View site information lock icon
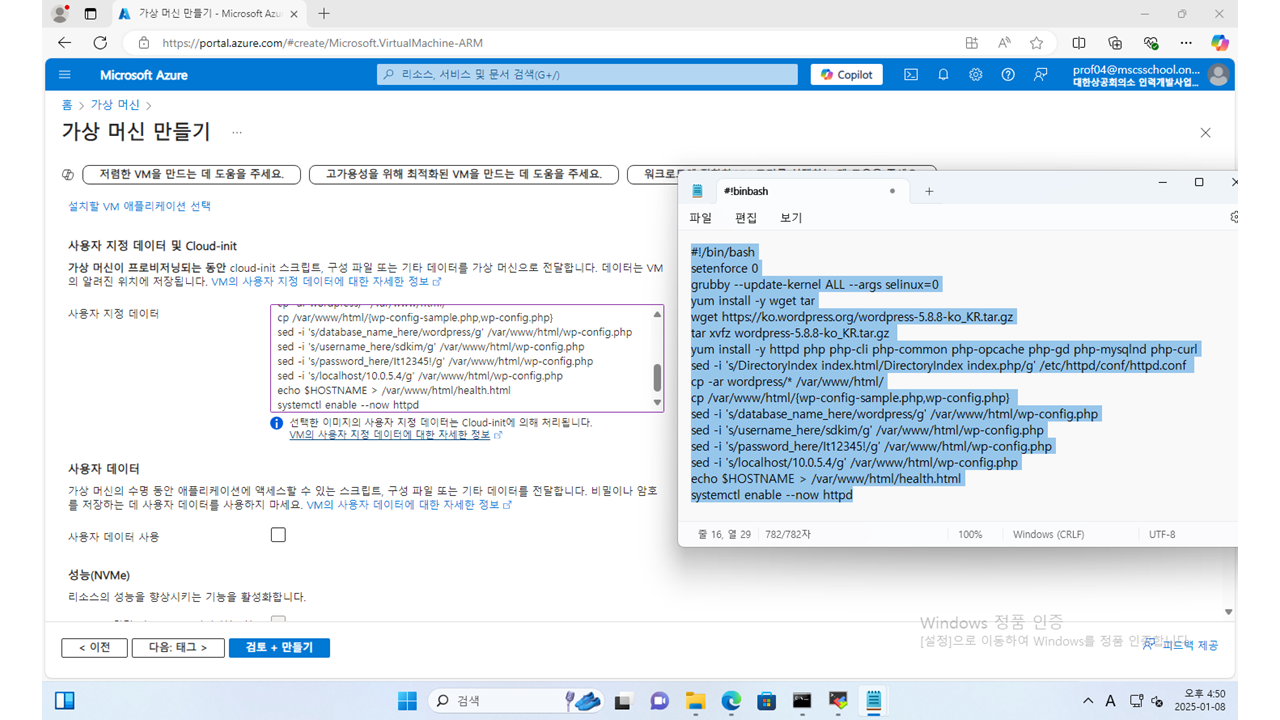Screen dimensions: 1280x720 coord(144,43)
